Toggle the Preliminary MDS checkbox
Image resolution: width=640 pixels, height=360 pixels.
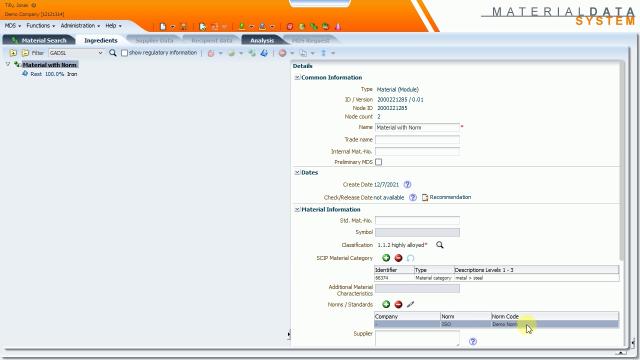(379, 162)
